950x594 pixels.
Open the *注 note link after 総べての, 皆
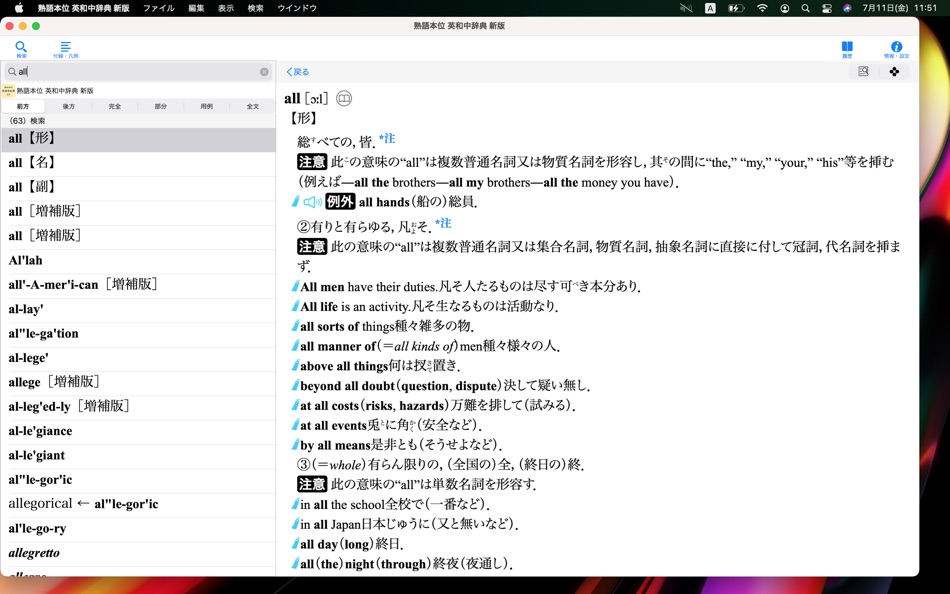tap(387, 139)
